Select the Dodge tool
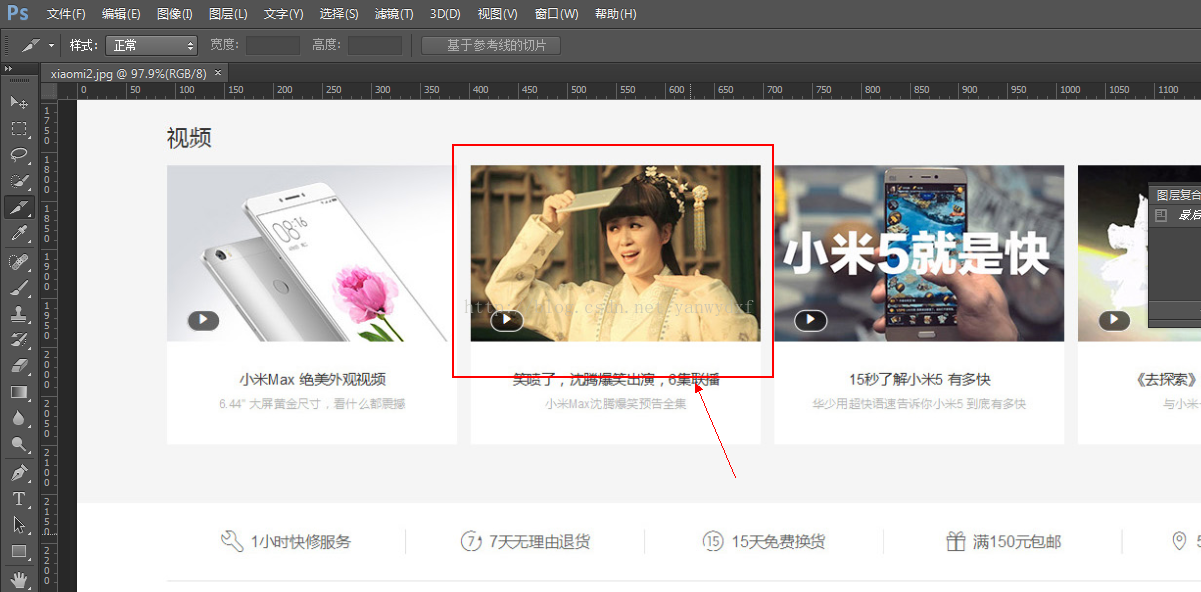Viewport: 1201px width, 592px height. pyautogui.click(x=19, y=444)
